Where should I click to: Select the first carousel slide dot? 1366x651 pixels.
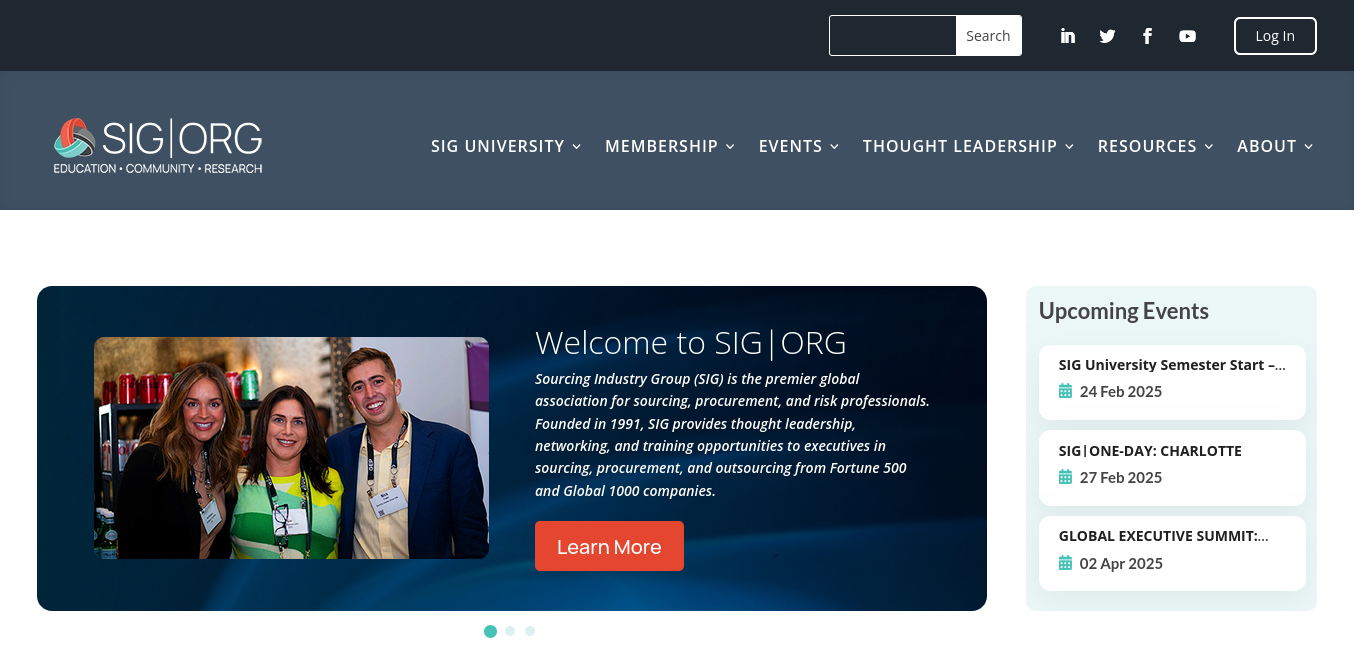click(490, 631)
